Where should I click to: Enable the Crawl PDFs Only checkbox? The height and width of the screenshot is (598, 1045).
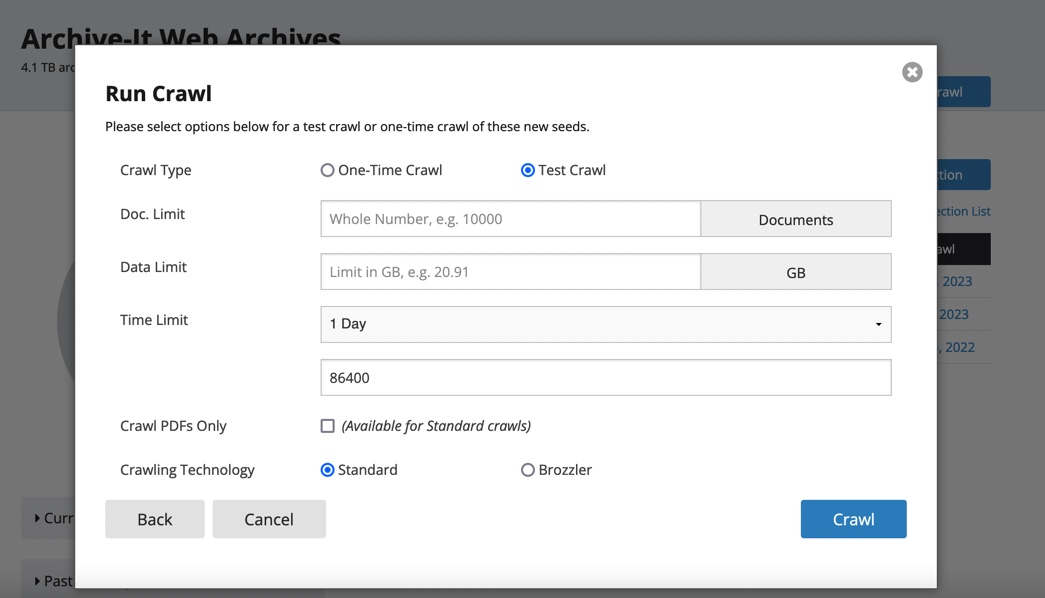[327, 426]
